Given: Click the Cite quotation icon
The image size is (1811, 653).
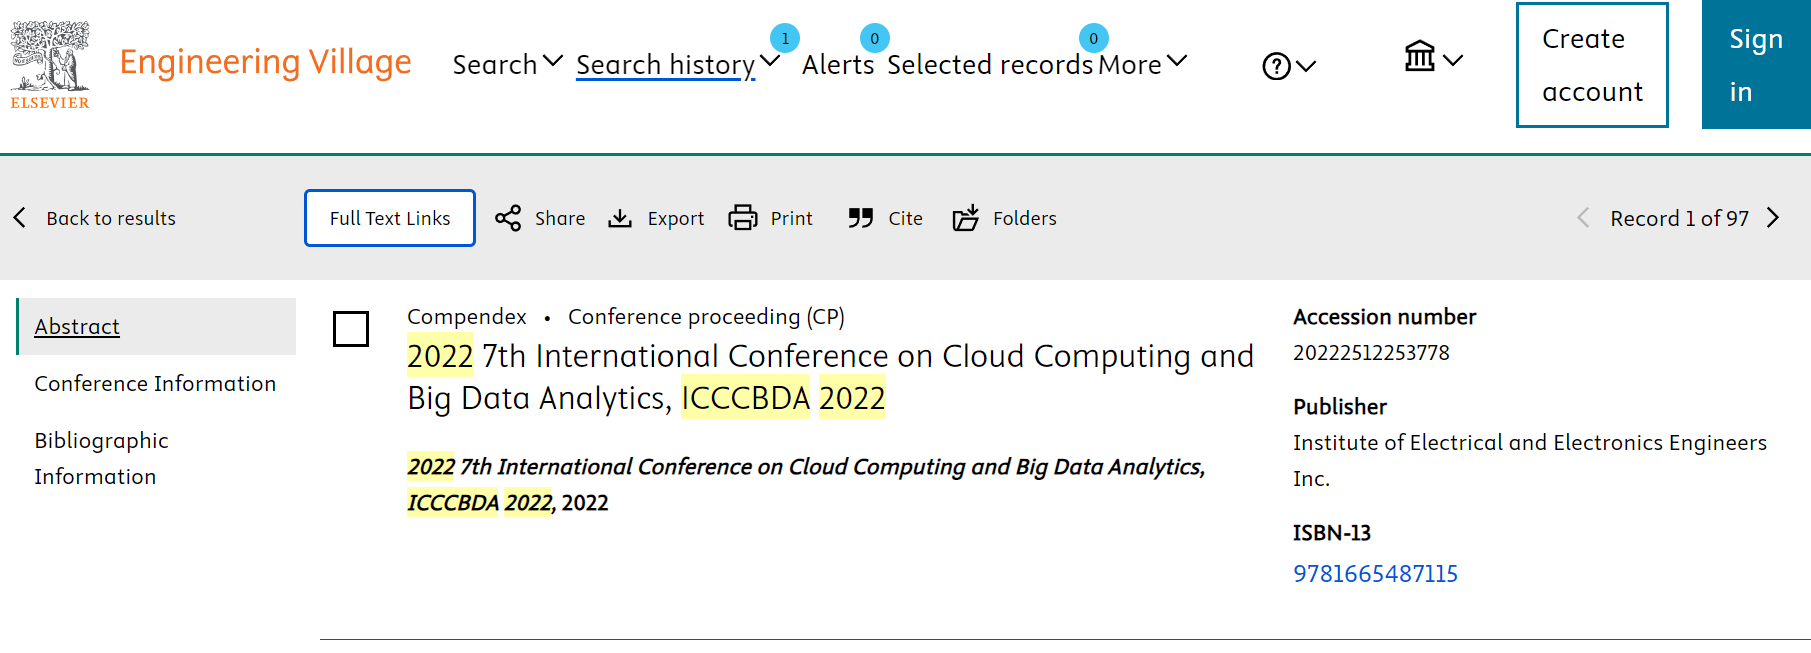Looking at the screenshot, I should click(x=861, y=218).
